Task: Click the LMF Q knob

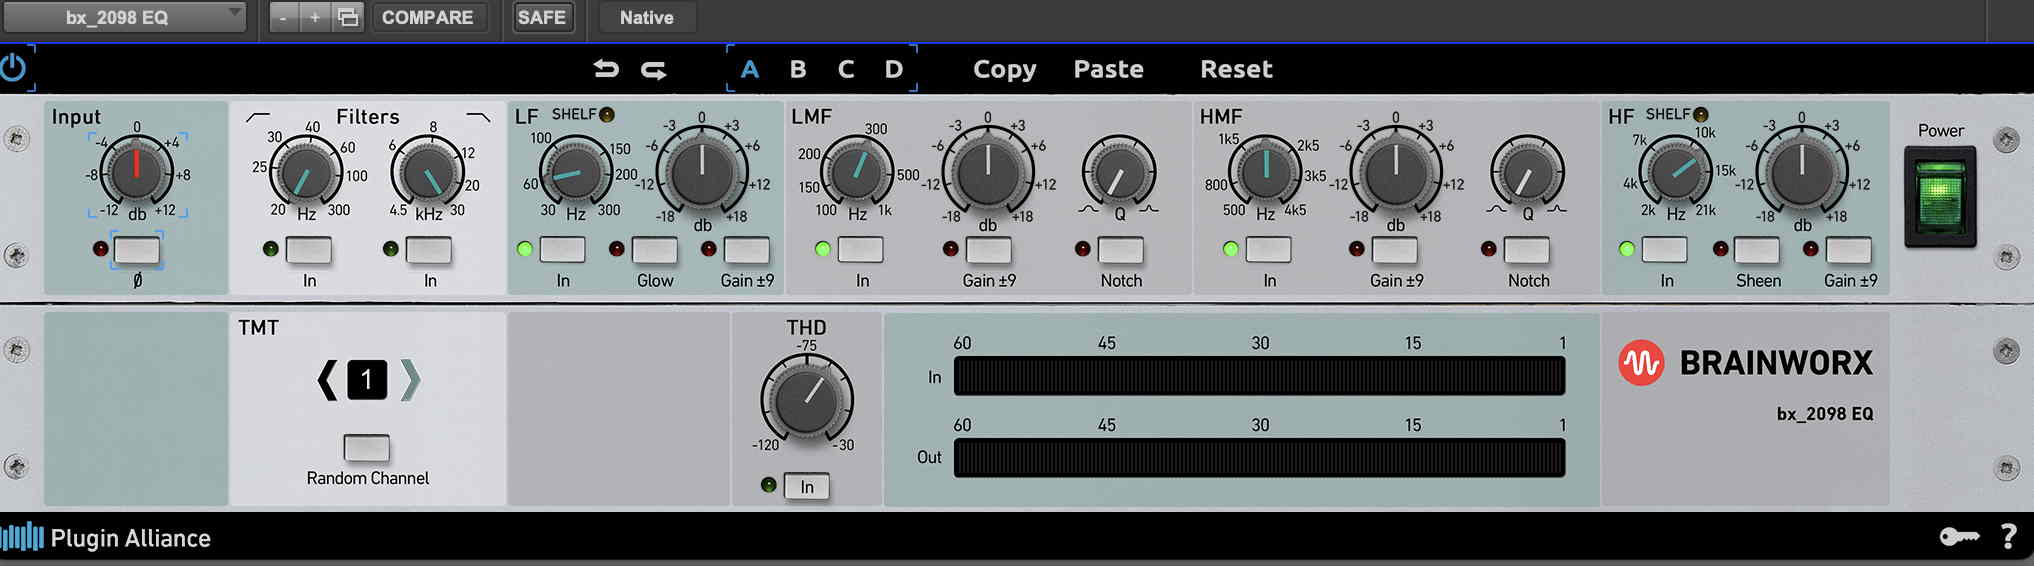Action: [x=1119, y=173]
